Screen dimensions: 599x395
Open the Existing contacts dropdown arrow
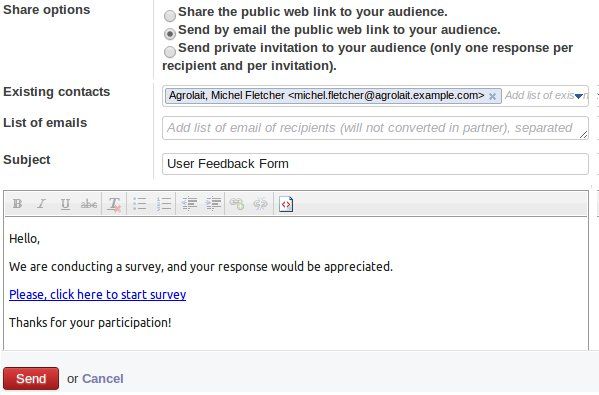coord(579,96)
